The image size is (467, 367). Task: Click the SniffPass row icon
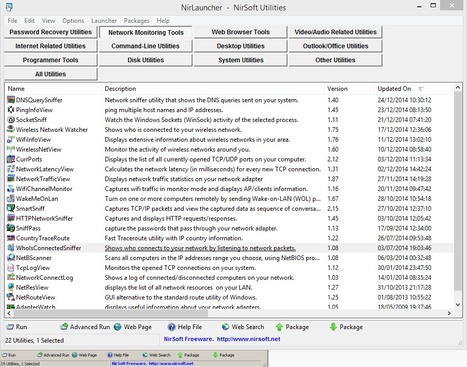pyautogui.click(x=11, y=228)
